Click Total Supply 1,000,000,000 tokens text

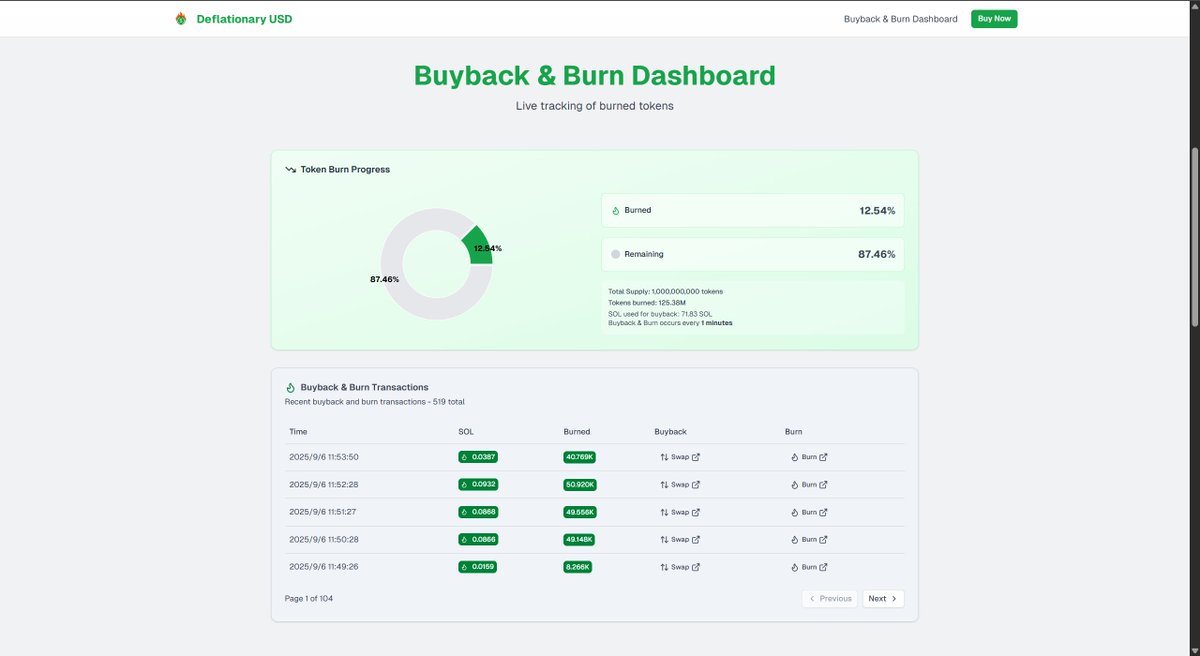click(665, 292)
